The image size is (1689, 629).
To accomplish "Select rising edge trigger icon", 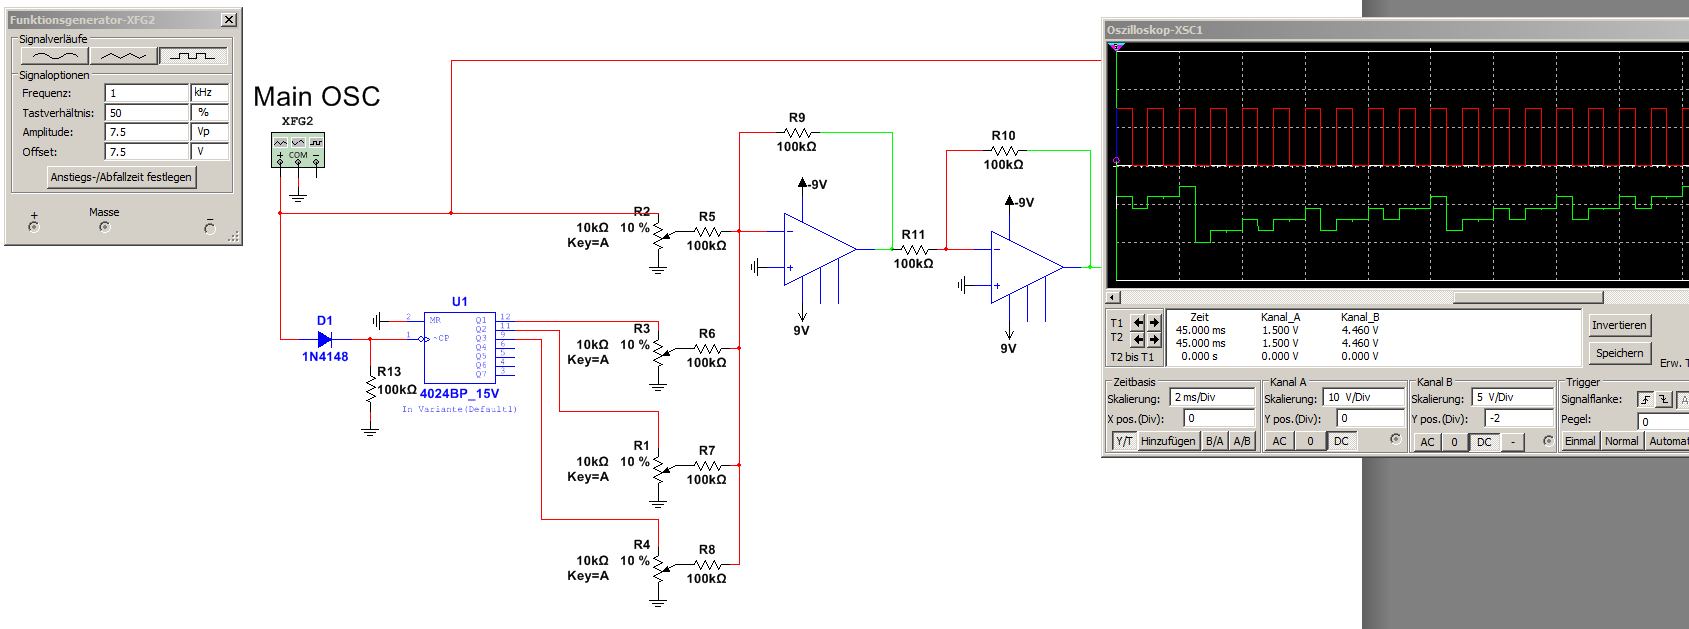I will (x=1645, y=399).
